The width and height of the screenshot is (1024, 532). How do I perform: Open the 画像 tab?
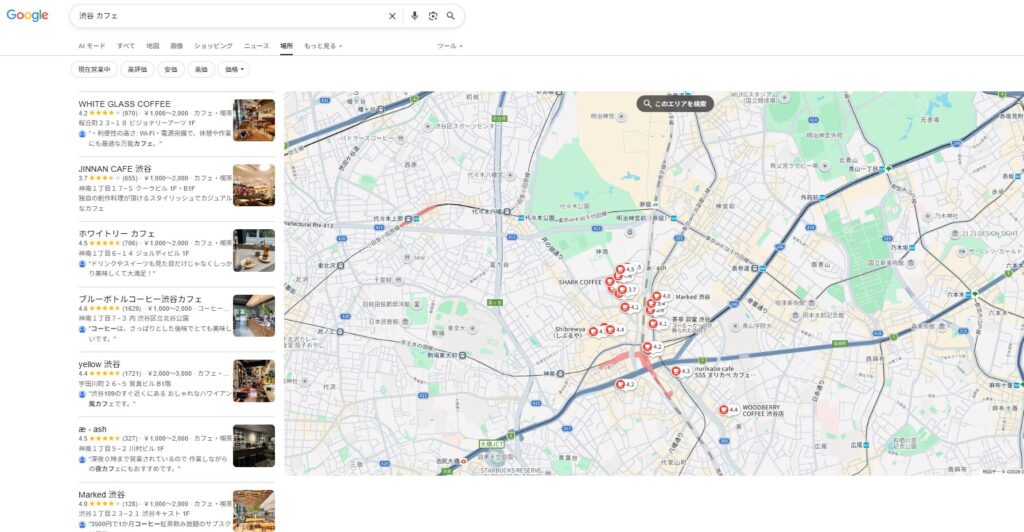coord(176,46)
